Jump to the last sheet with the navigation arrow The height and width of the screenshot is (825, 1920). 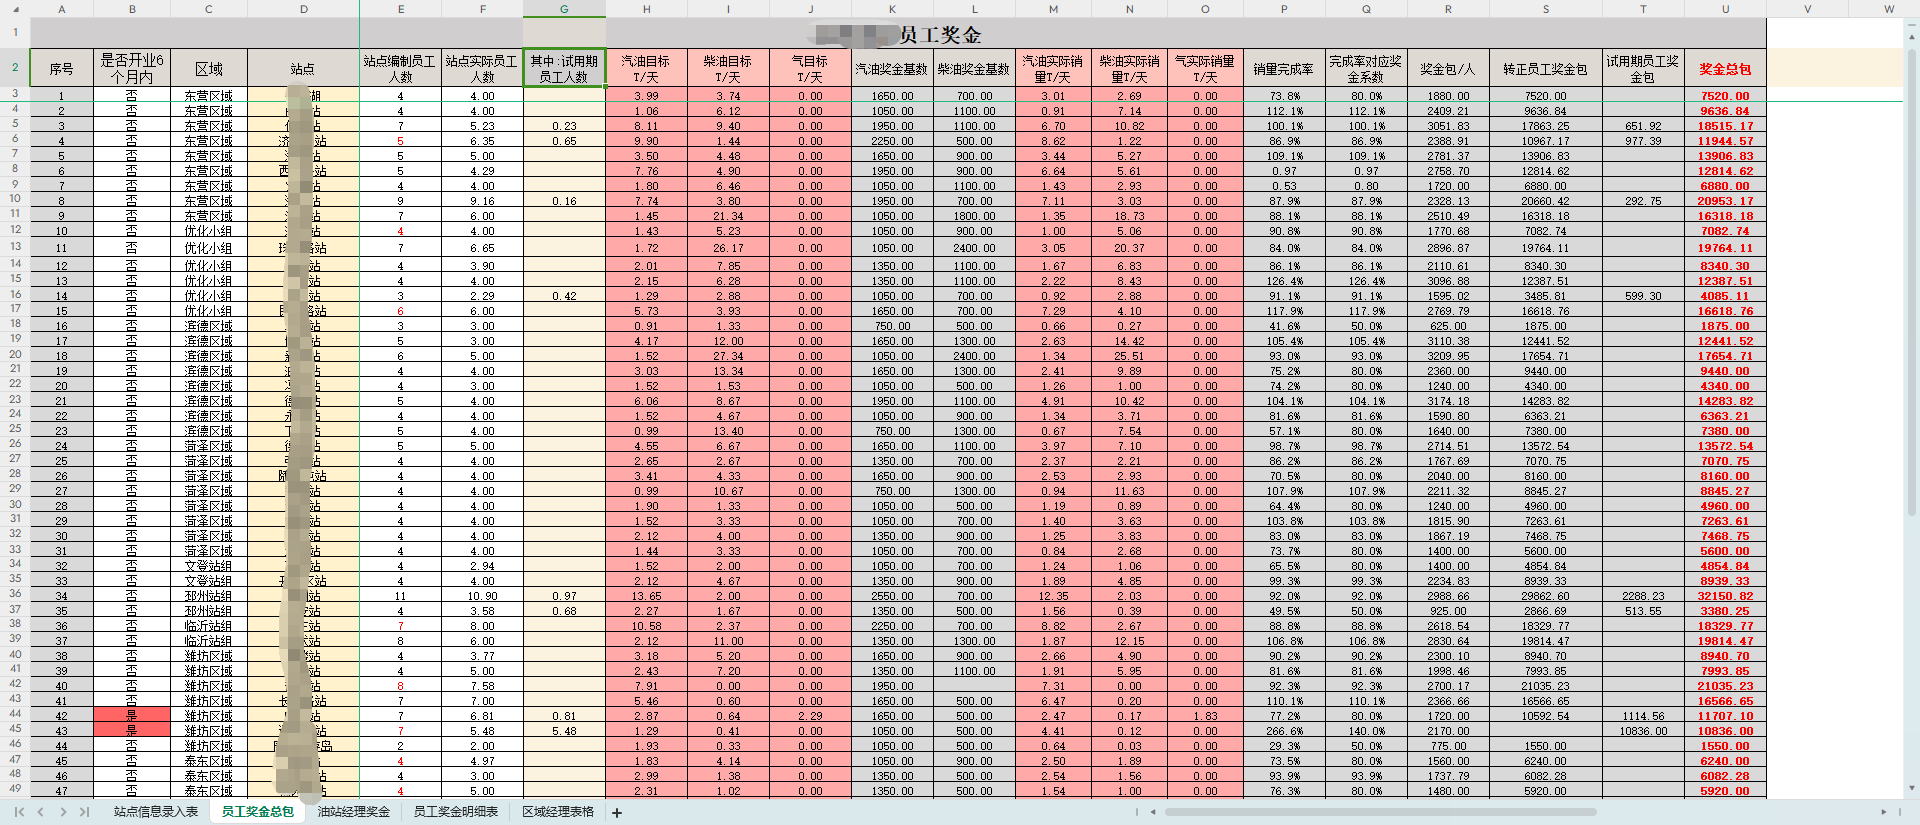tap(85, 812)
